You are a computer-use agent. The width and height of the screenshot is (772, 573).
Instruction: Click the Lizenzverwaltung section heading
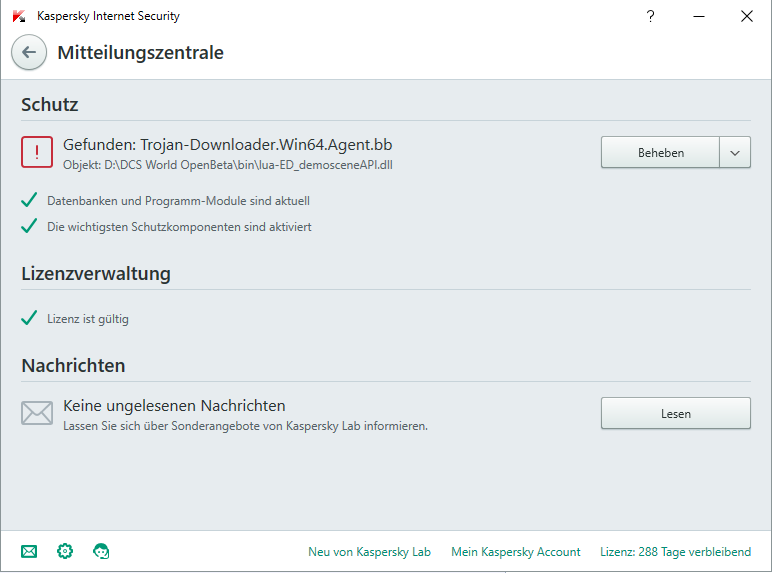(x=96, y=274)
